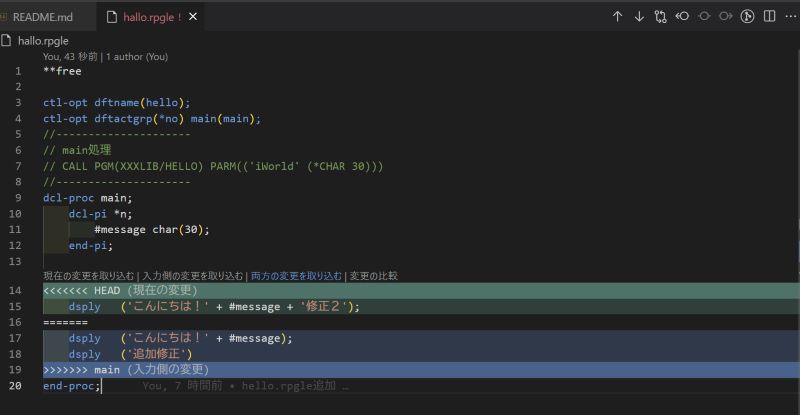This screenshot has height=415, width=800.
Task: Click the **free directive on line 1
Action: [x=62, y=71]
